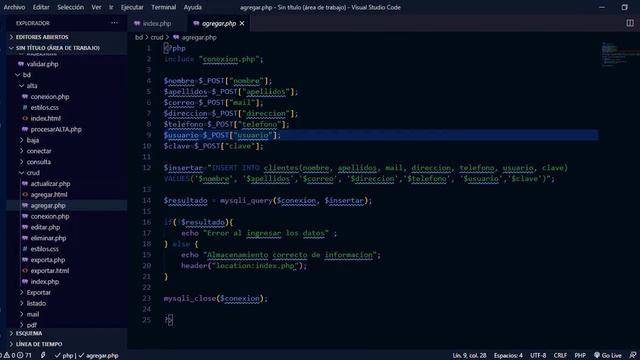
Task: Open the Editar menu
Action: click(41, 7)
